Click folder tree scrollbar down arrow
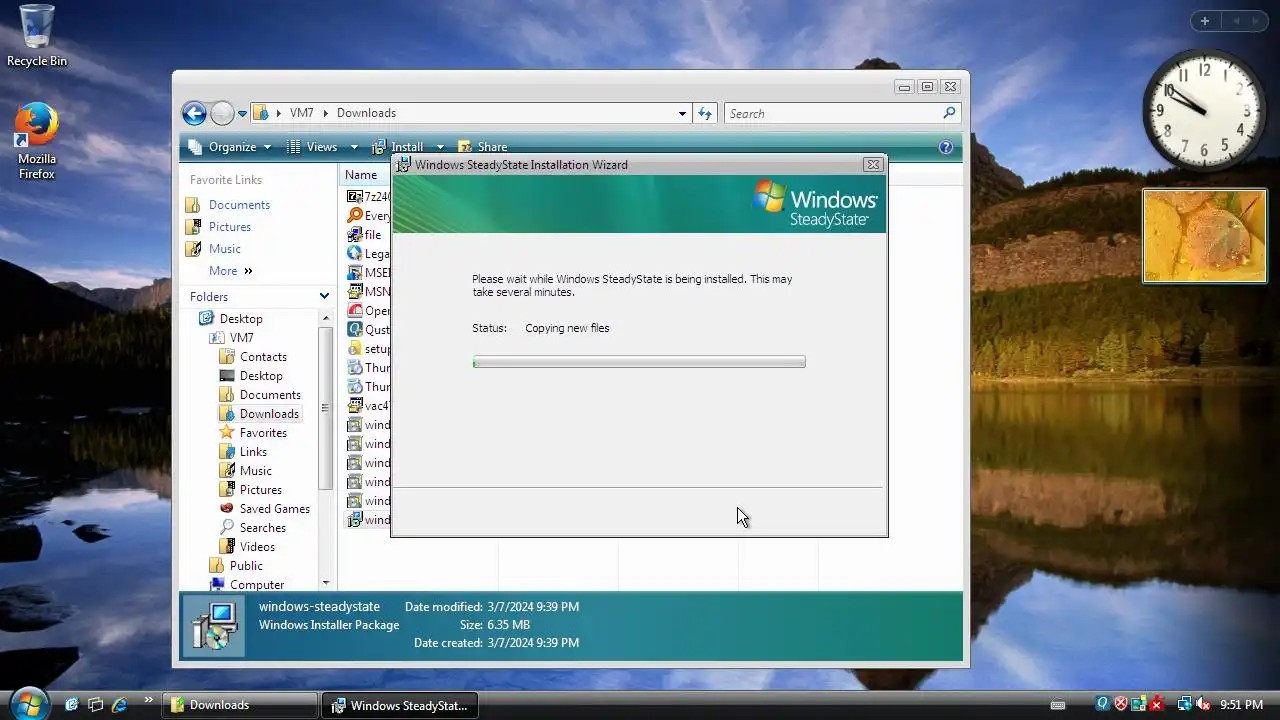This screenshot has width=1280, height=720. pyautogui.click(x=326, y=583)
